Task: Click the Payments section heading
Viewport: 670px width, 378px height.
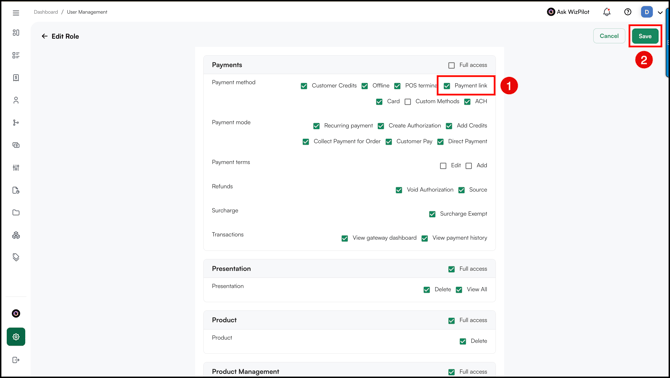Action: point(227,65)
